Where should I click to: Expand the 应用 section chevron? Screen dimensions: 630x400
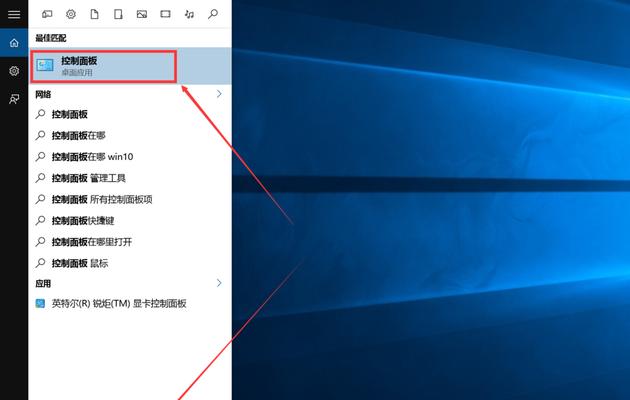[x=219, y=283]
